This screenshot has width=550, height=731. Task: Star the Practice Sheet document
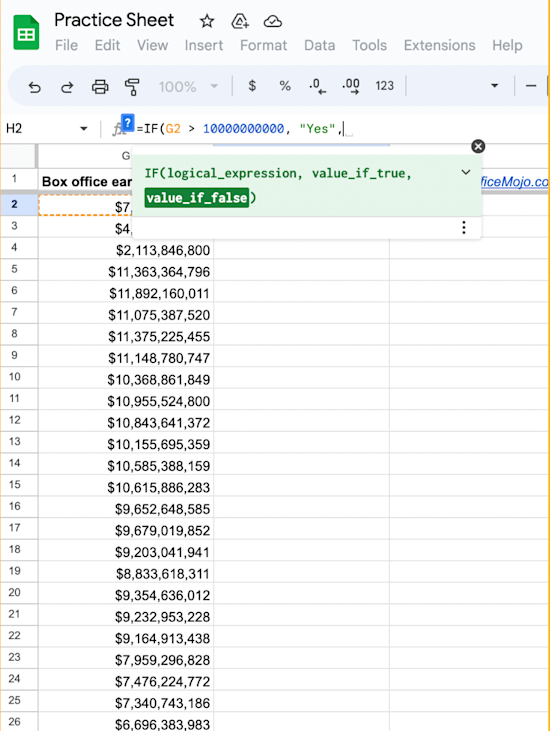click(206, 21)
